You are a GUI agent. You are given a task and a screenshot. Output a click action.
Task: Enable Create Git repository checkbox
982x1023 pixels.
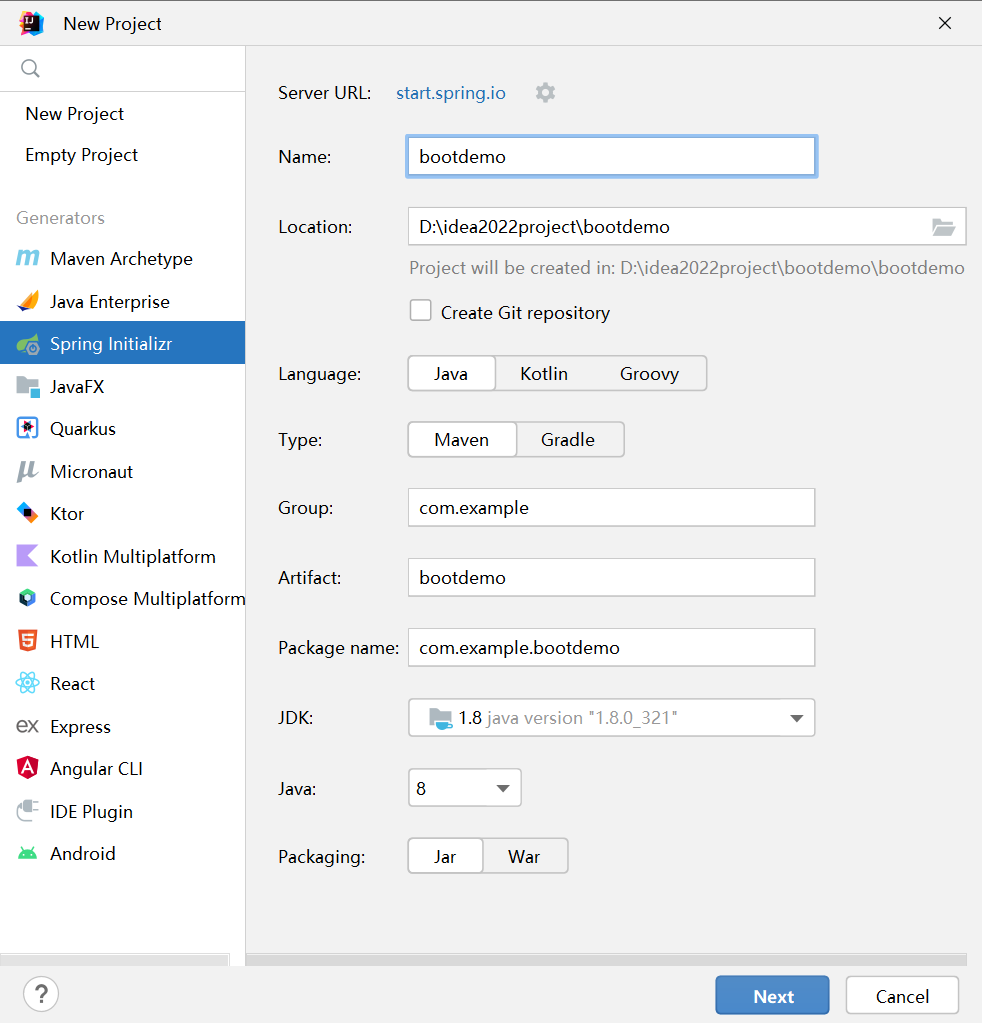pos(420,311)
